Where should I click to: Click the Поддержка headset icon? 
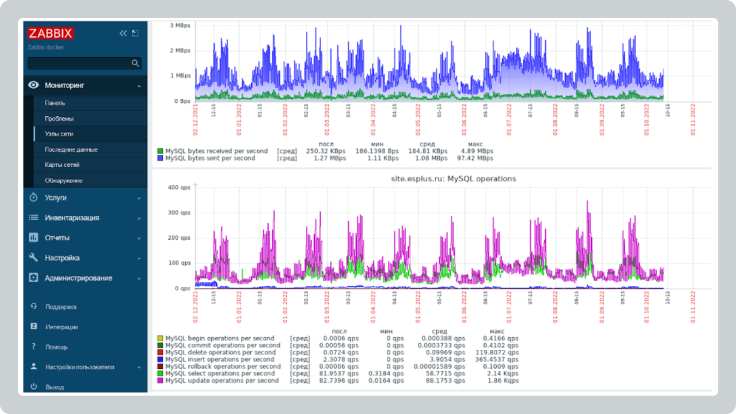coord(33,307)
